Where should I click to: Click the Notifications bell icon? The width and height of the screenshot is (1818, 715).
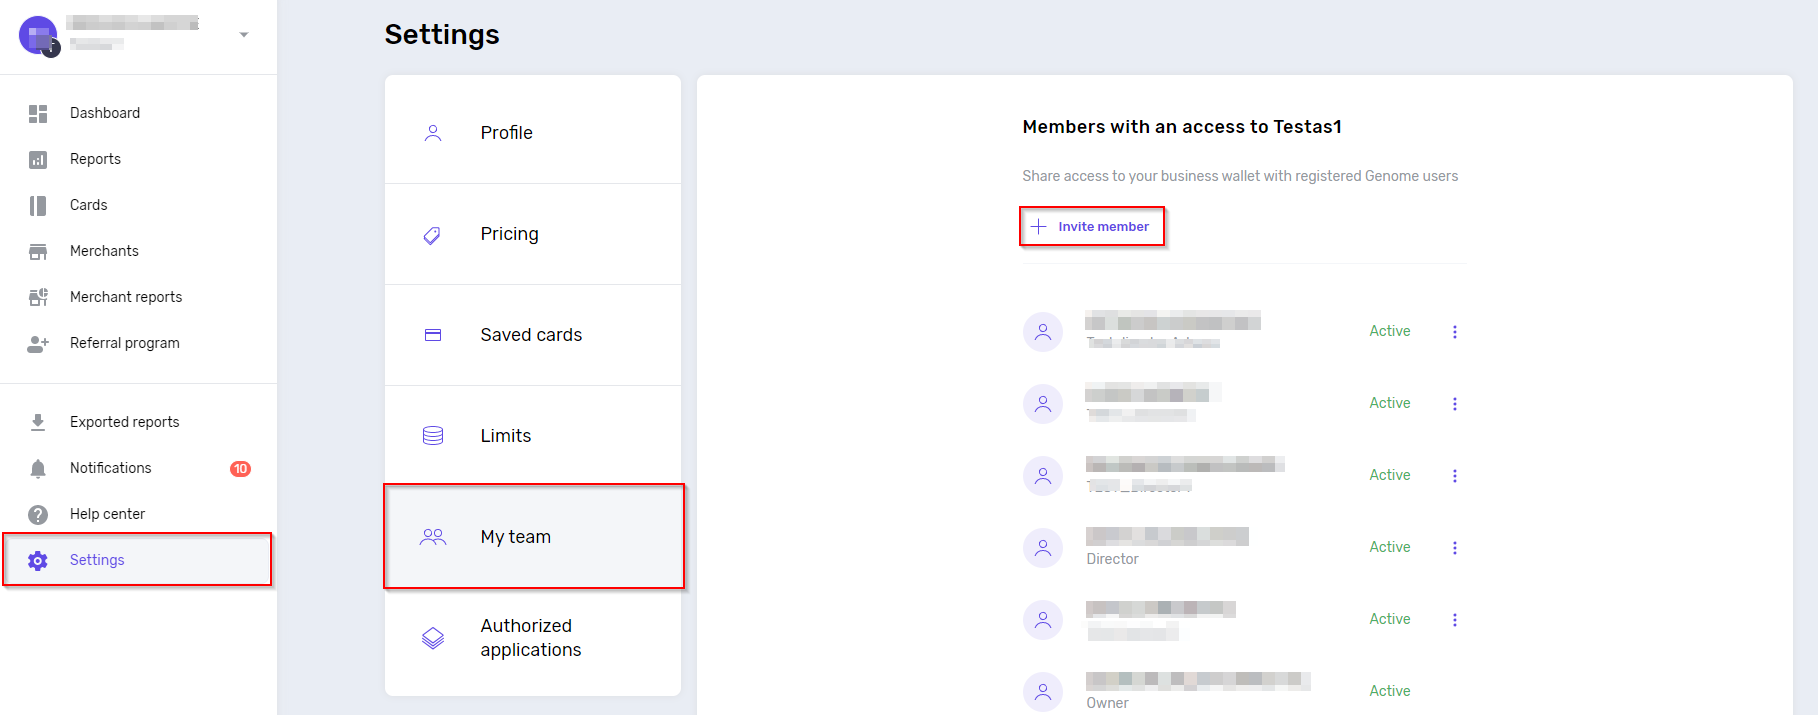click(x=38, y=469)
